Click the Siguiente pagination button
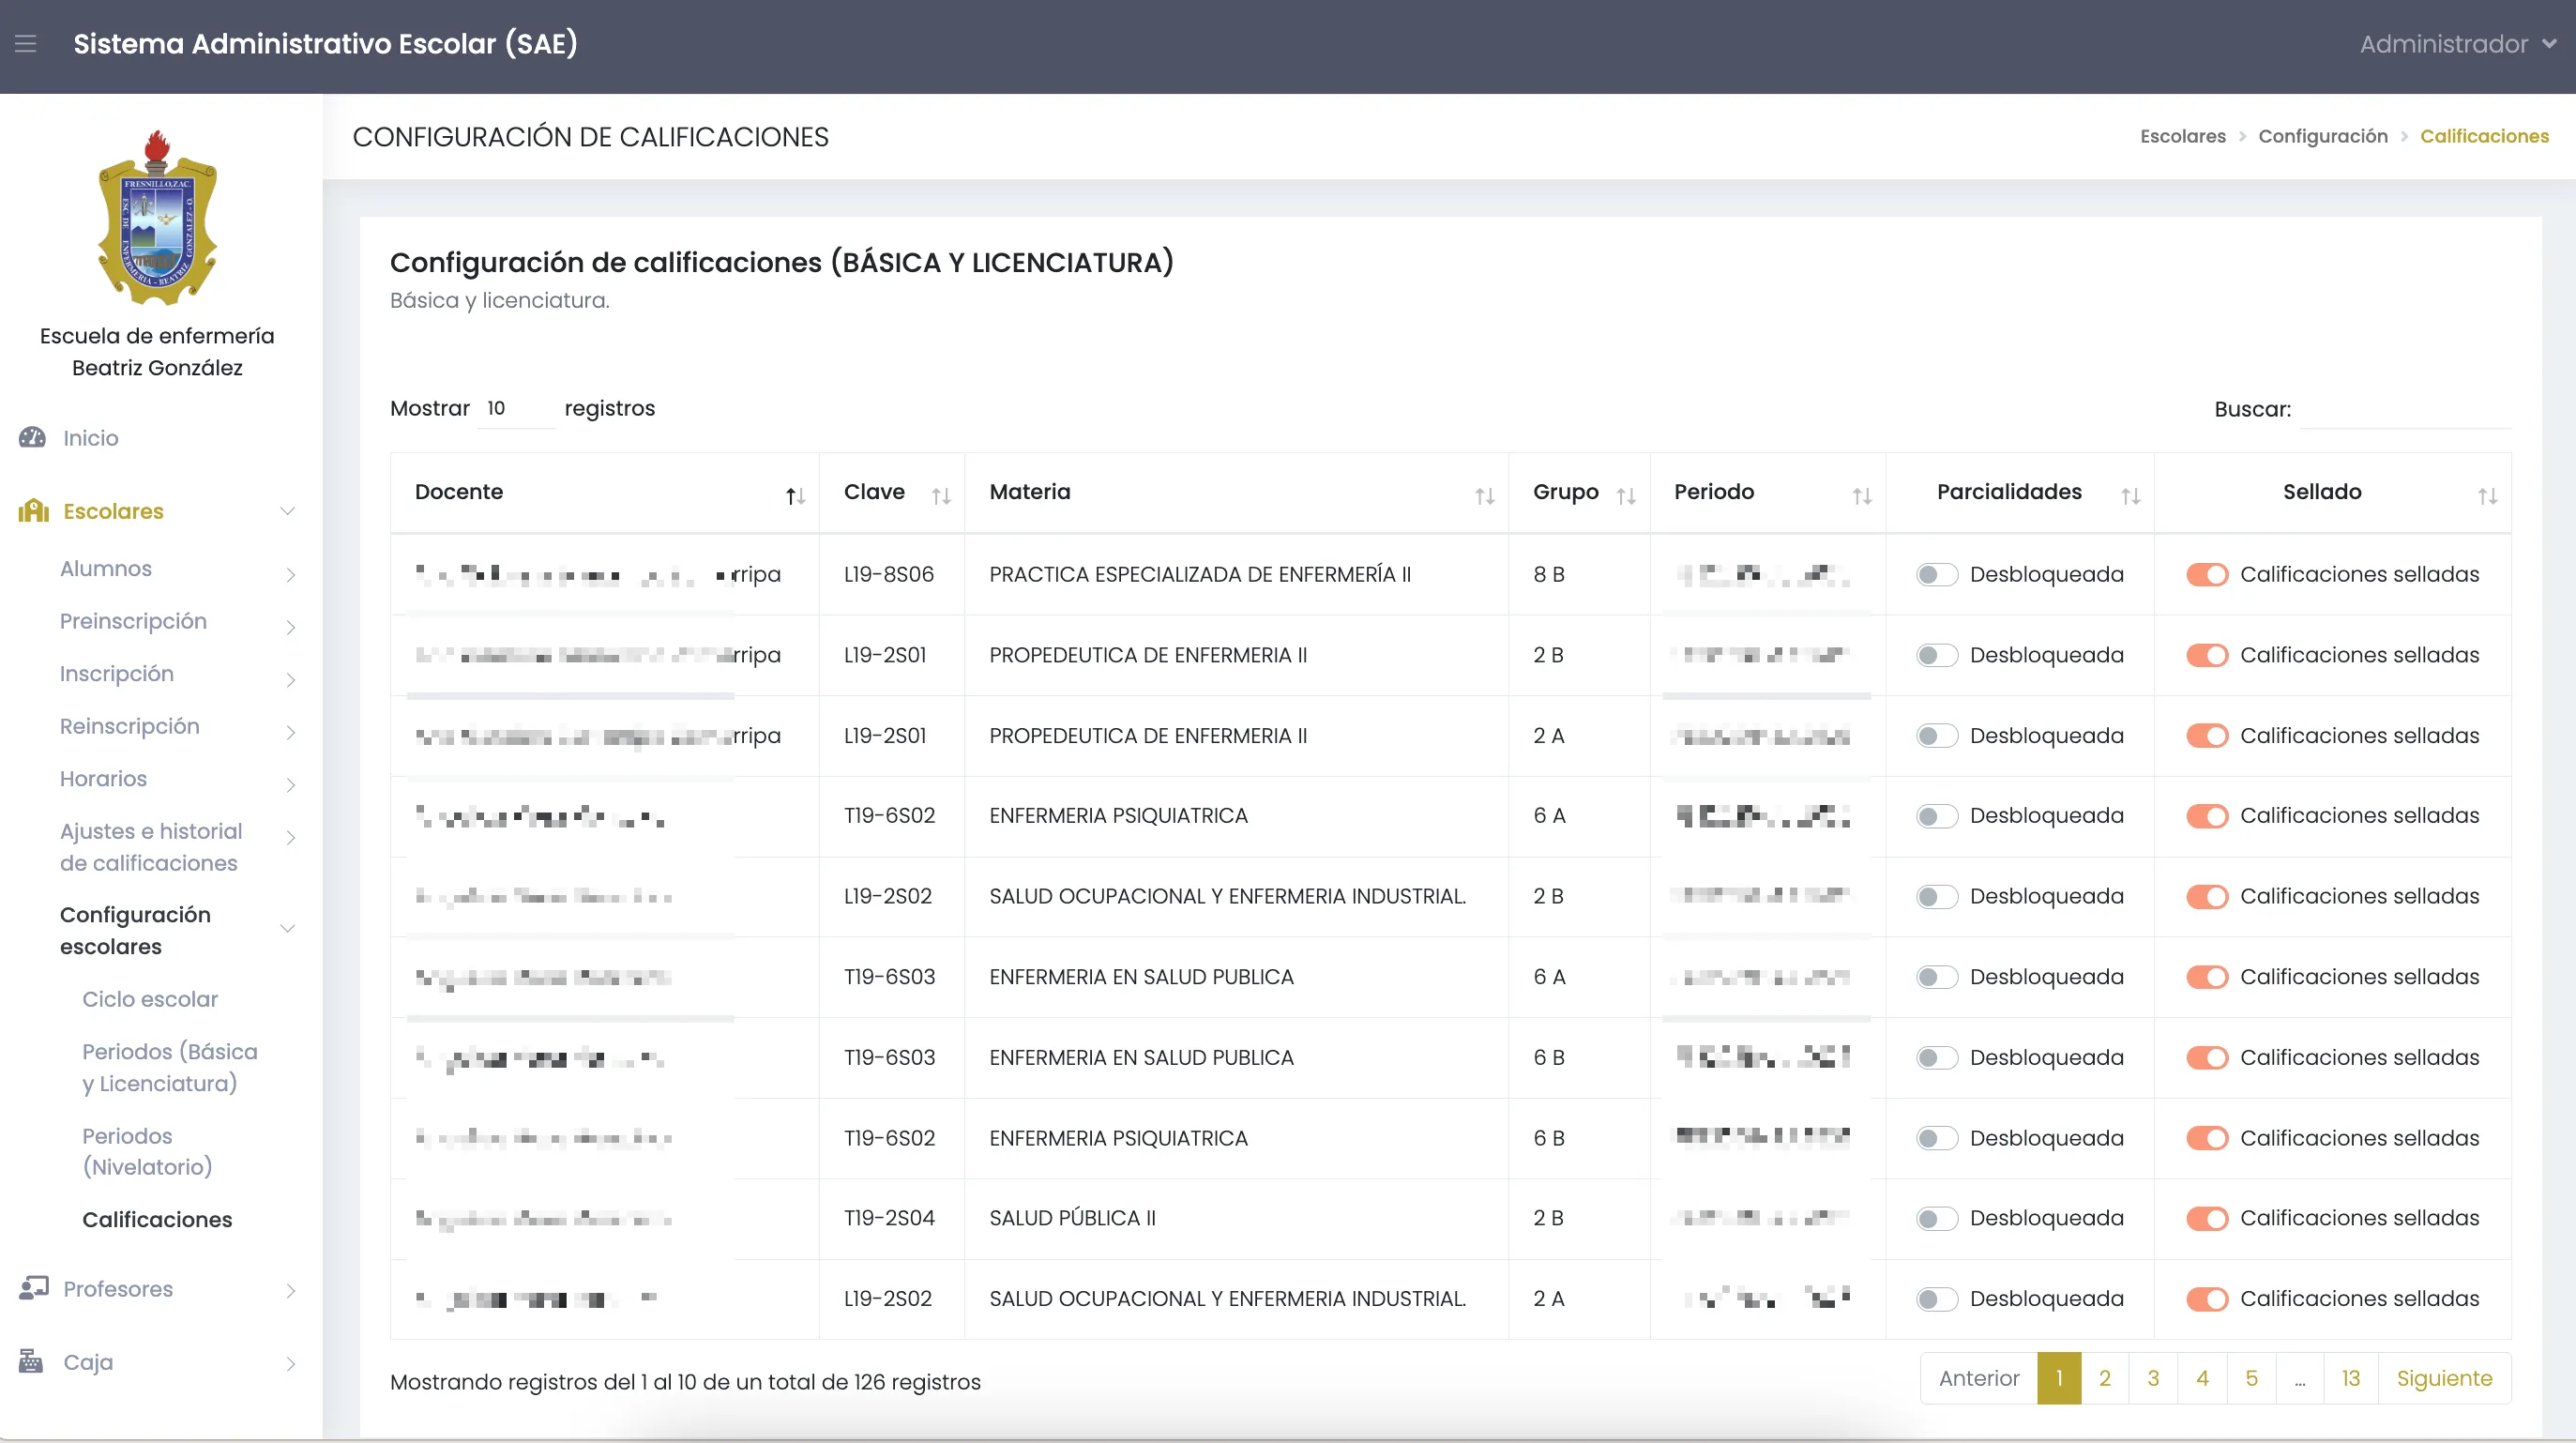2576x1443 pixels. (x=2444, y=1378)
